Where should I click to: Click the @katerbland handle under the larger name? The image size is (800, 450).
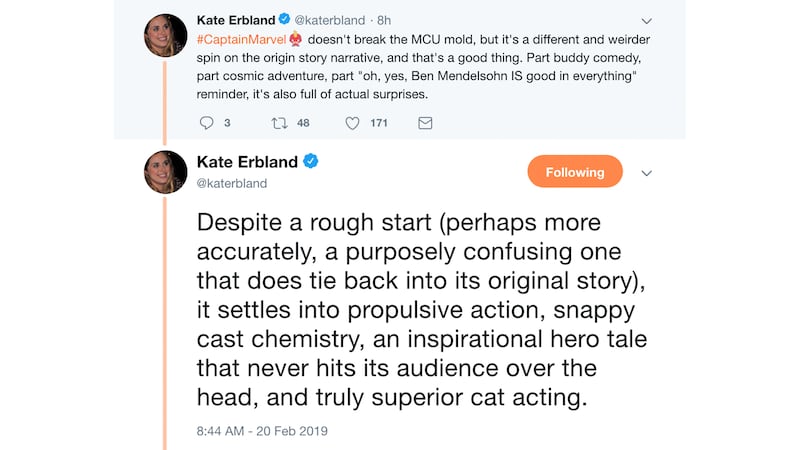(x=232, y=184)
